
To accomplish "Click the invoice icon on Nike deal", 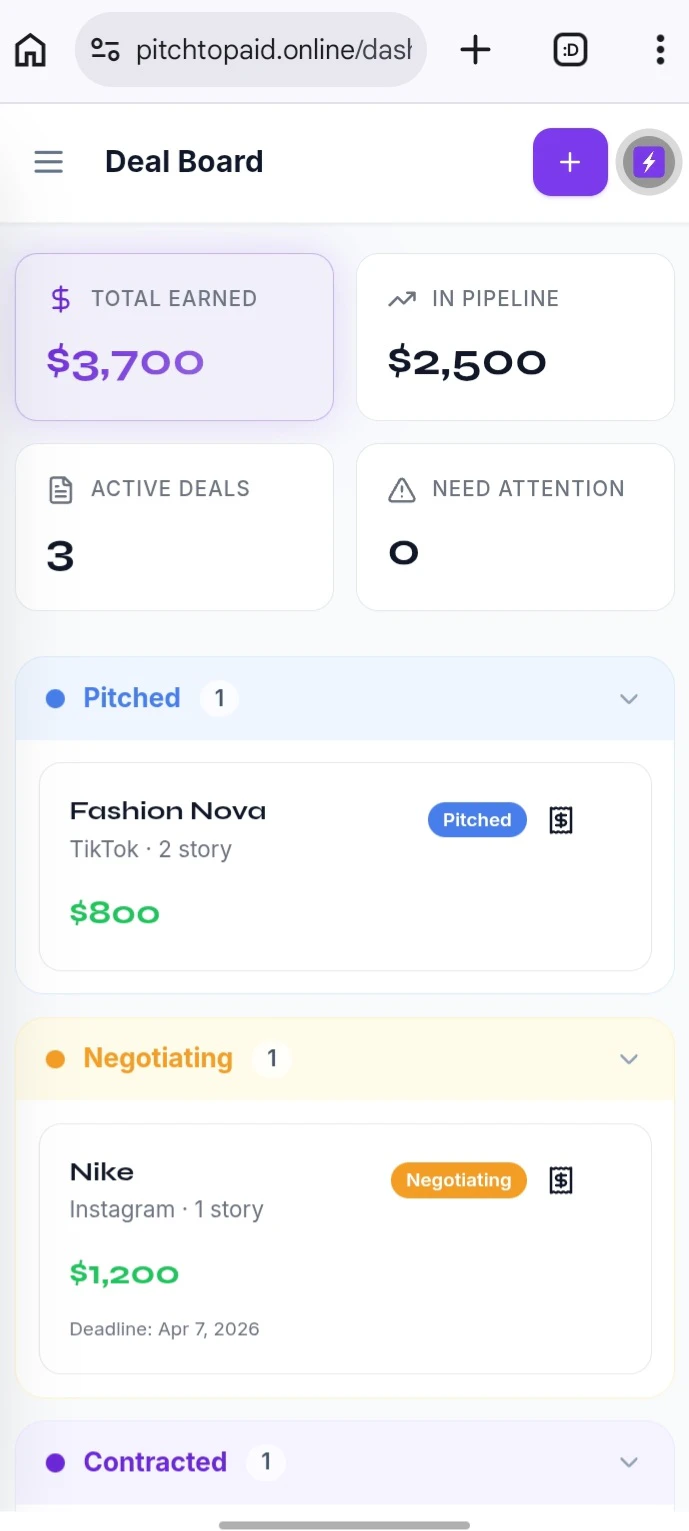I will click(561, 1181).
